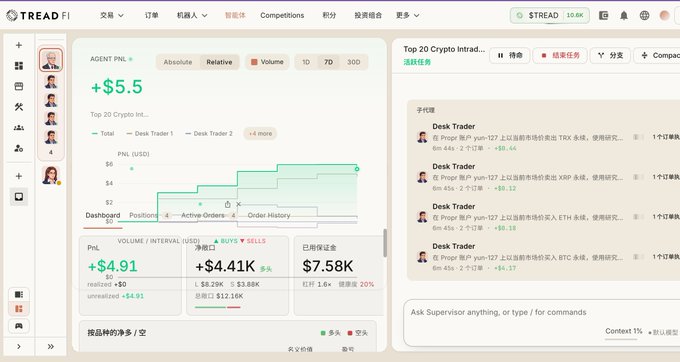The width and height of the screenshot is (680, 362).
Task: Click the dashboard panel vertical scrollbar
Action: 385,243
